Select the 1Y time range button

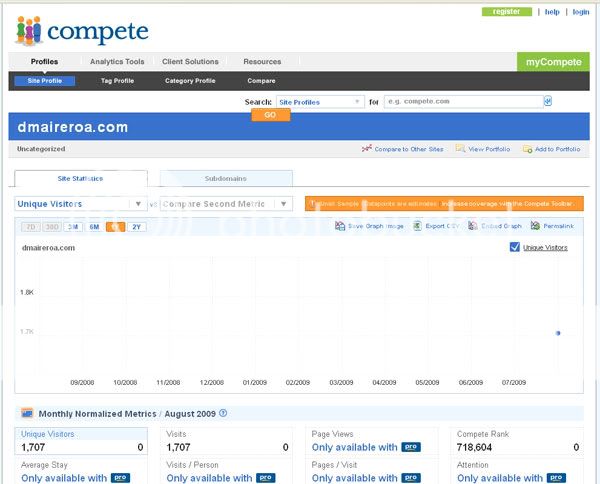tap(115, 227)
